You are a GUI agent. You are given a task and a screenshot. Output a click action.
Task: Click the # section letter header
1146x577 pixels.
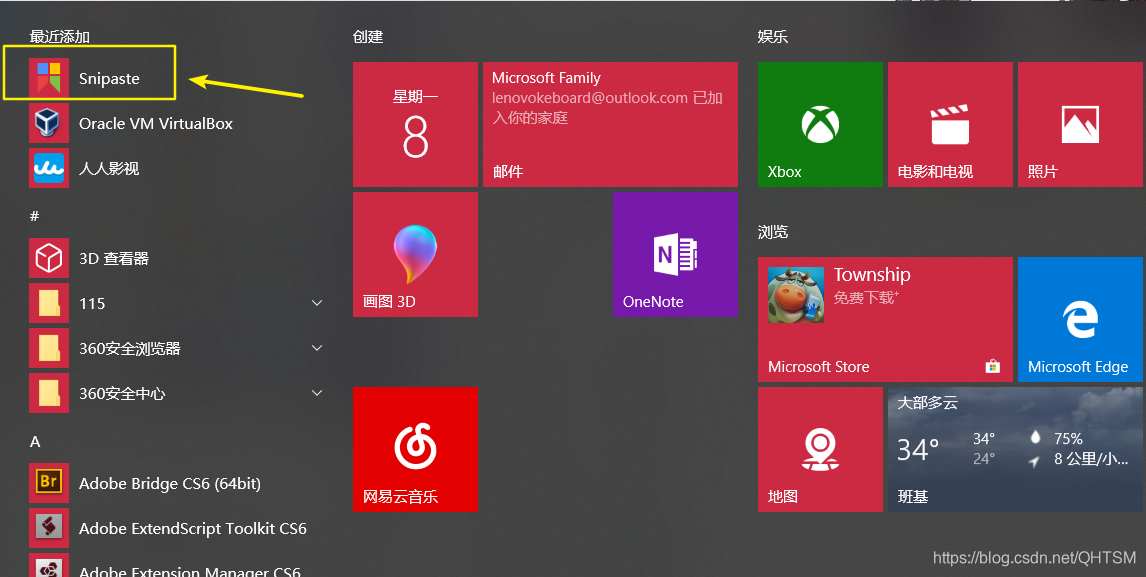[x=34, y=216]
